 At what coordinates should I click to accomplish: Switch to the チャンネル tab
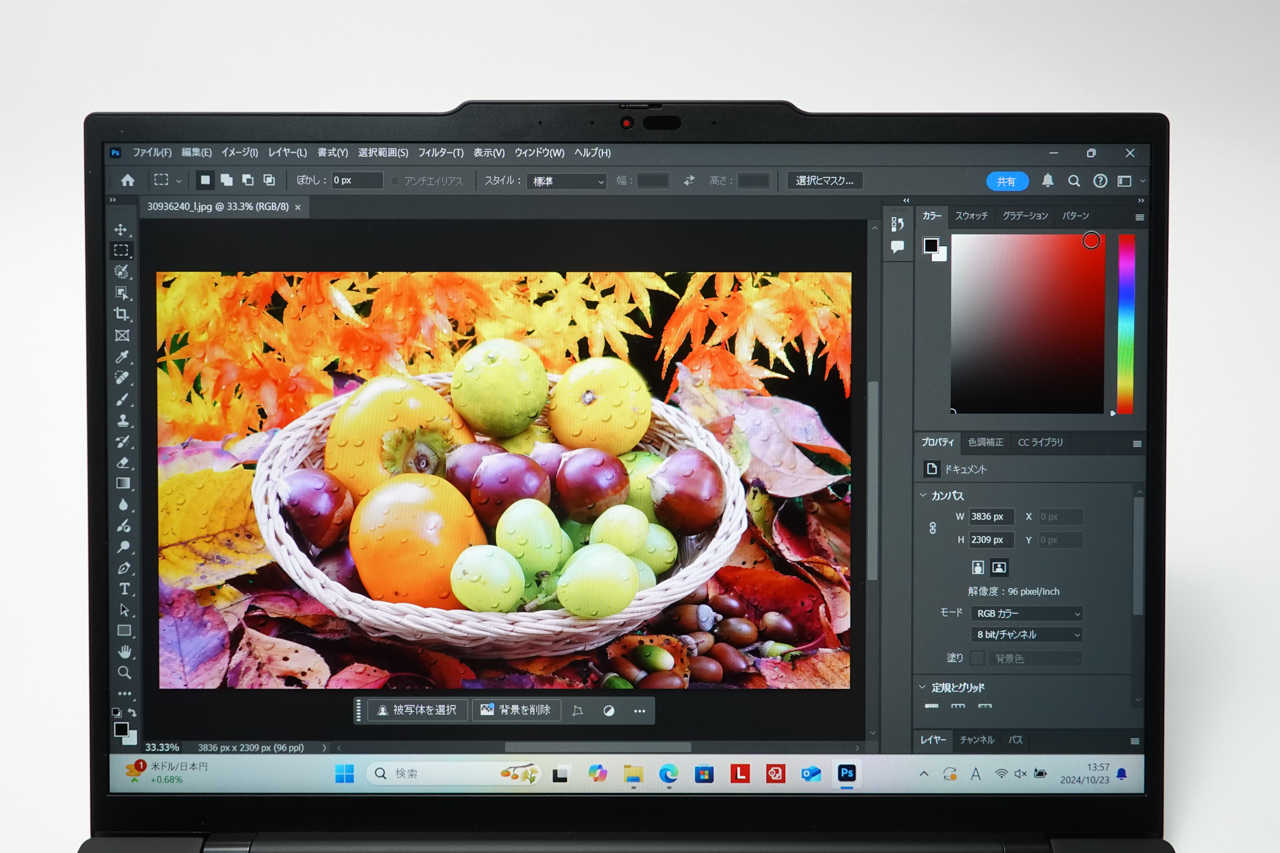point(977,740)
